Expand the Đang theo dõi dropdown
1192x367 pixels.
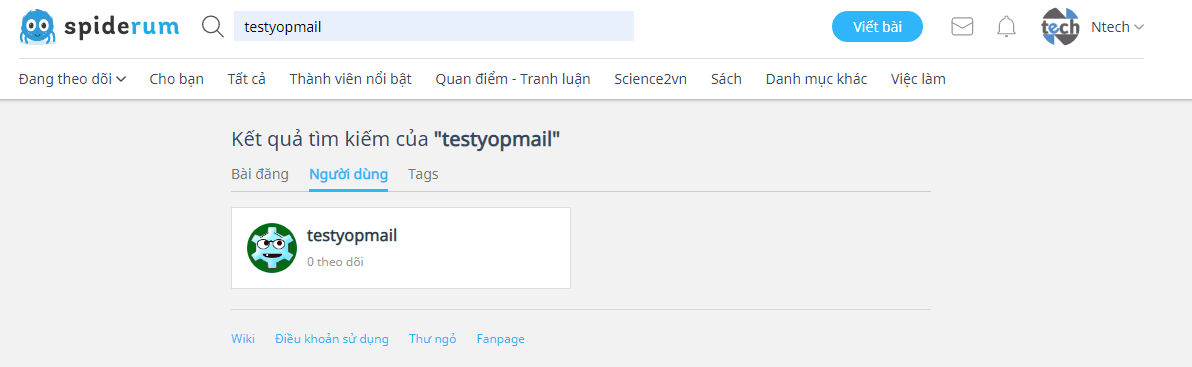[72, 79]
